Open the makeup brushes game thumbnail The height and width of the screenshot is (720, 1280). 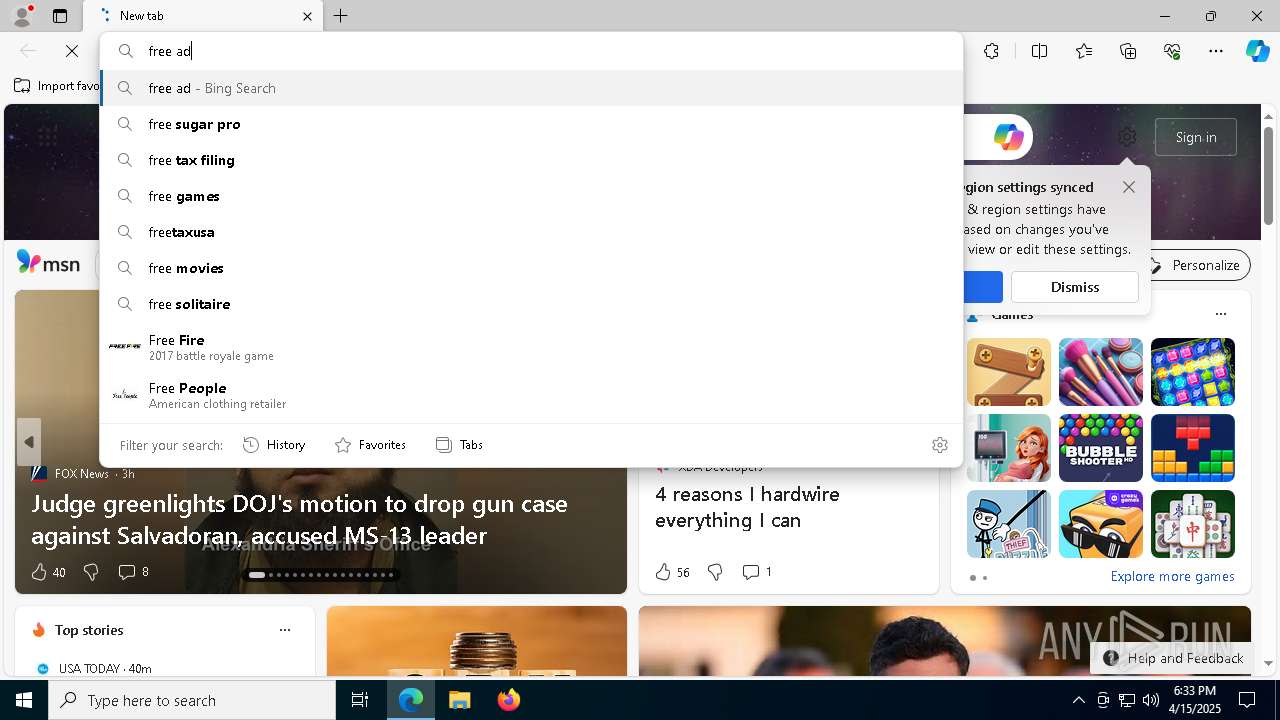1101,372
